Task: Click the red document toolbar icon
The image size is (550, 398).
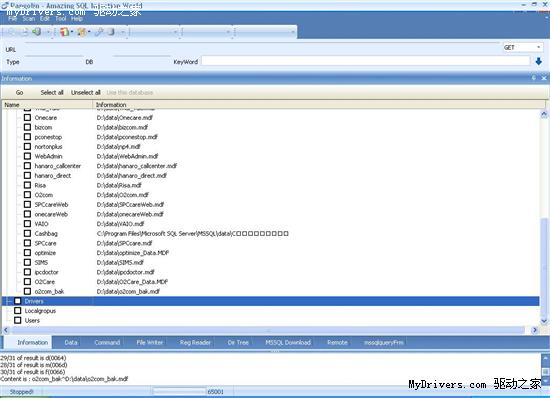Action: point(64,32)
